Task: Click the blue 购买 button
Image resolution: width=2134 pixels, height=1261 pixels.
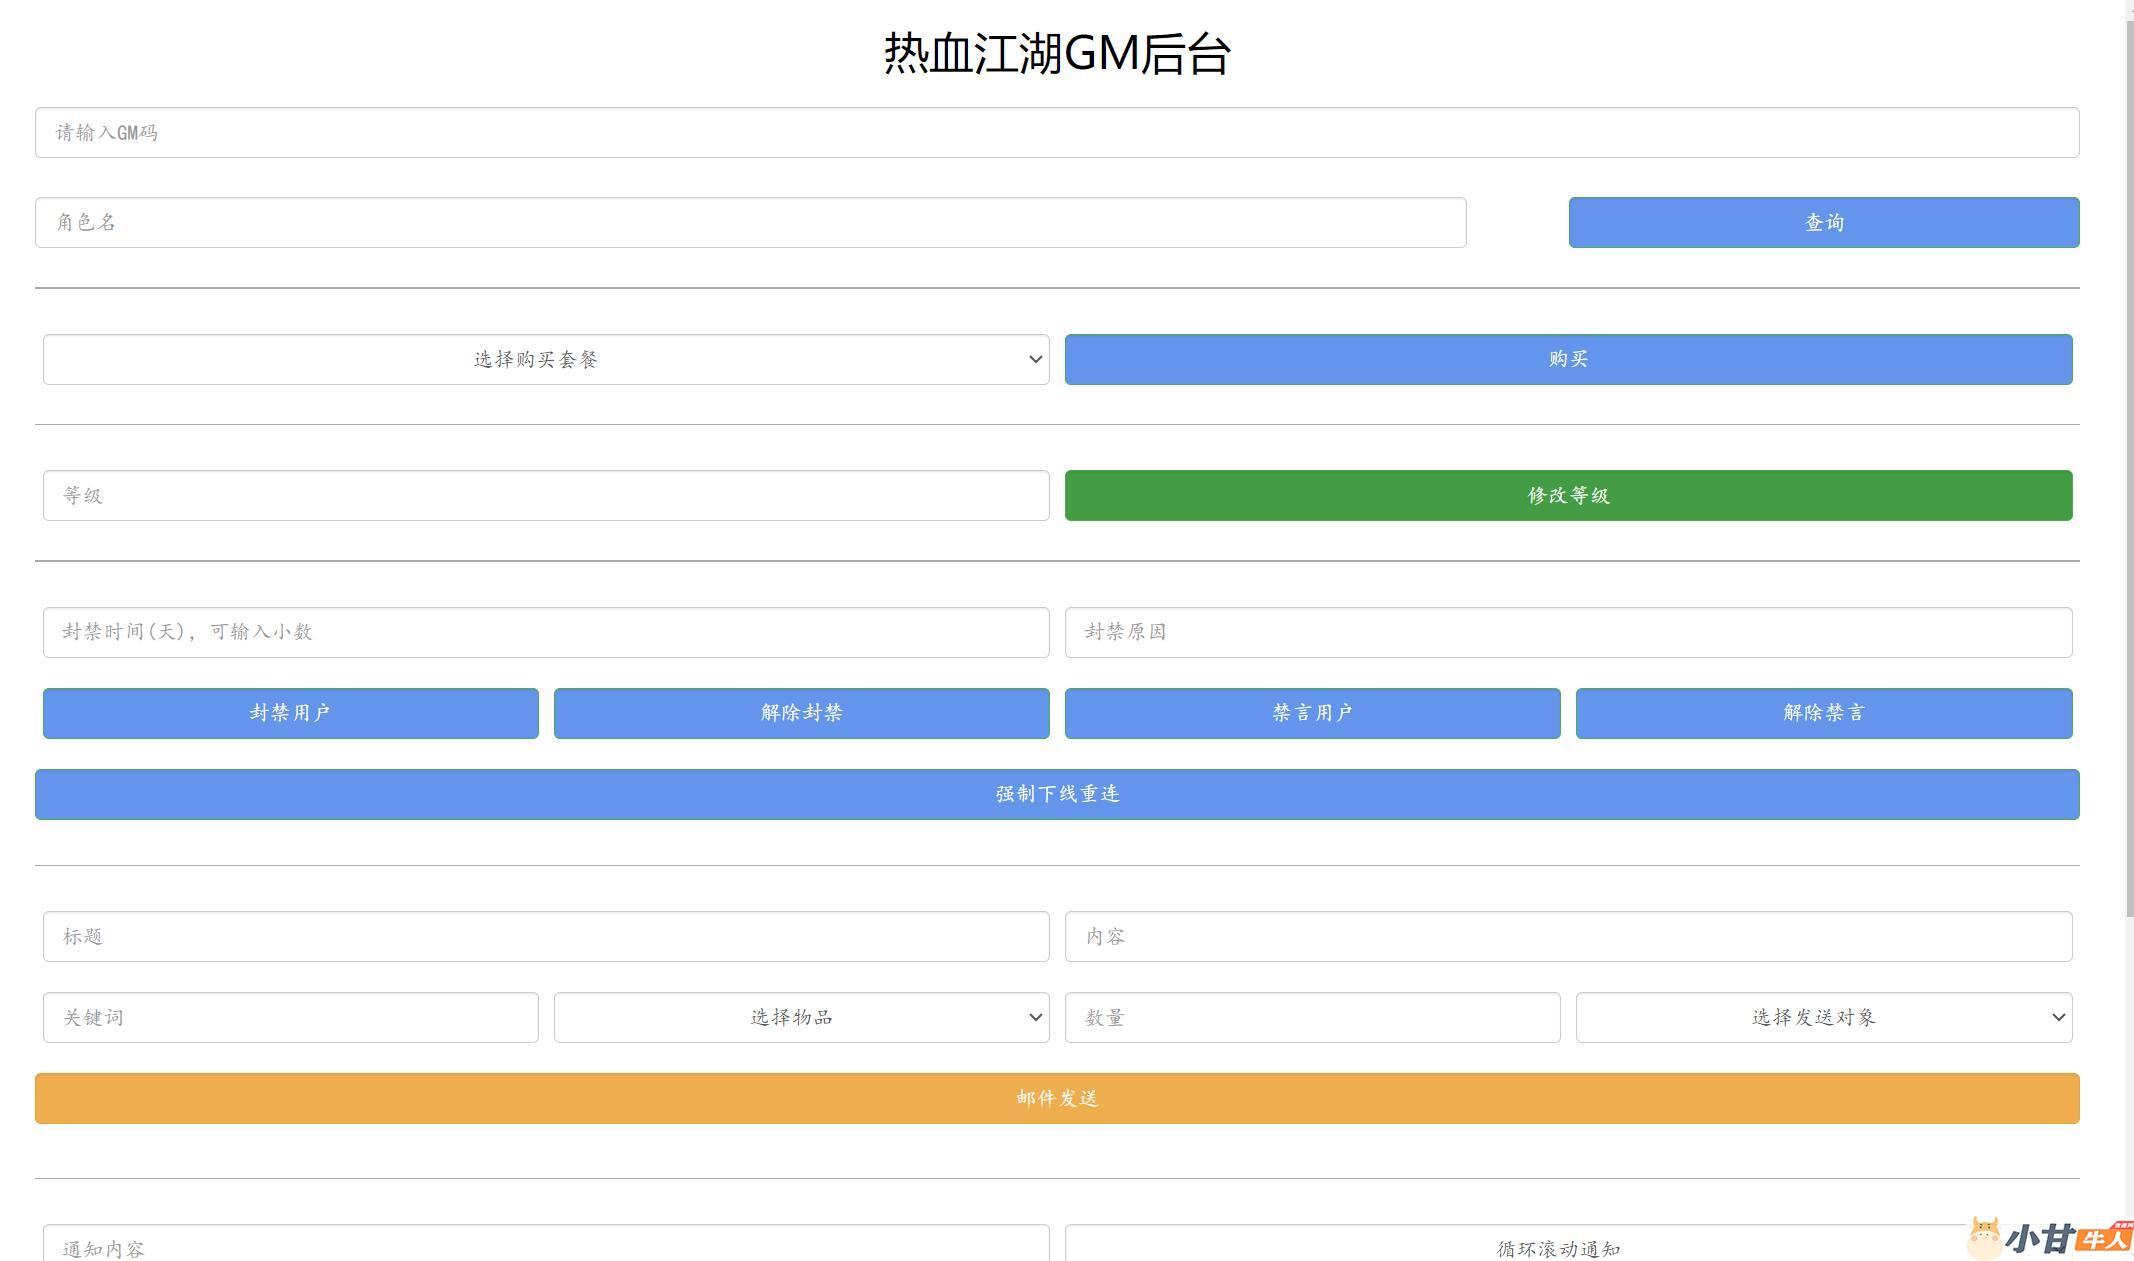Action: tap(1568, 359)
